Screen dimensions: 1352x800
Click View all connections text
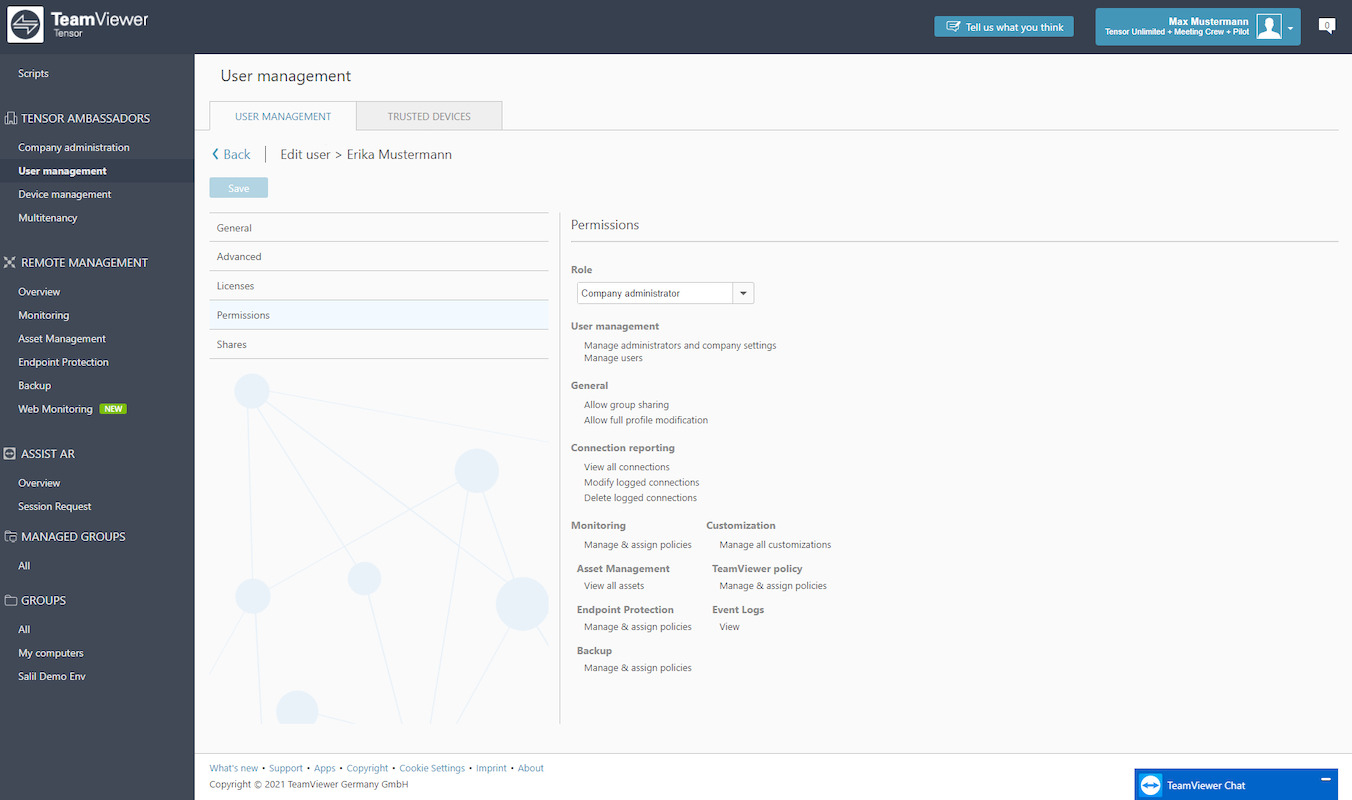(x=627, y=467)
